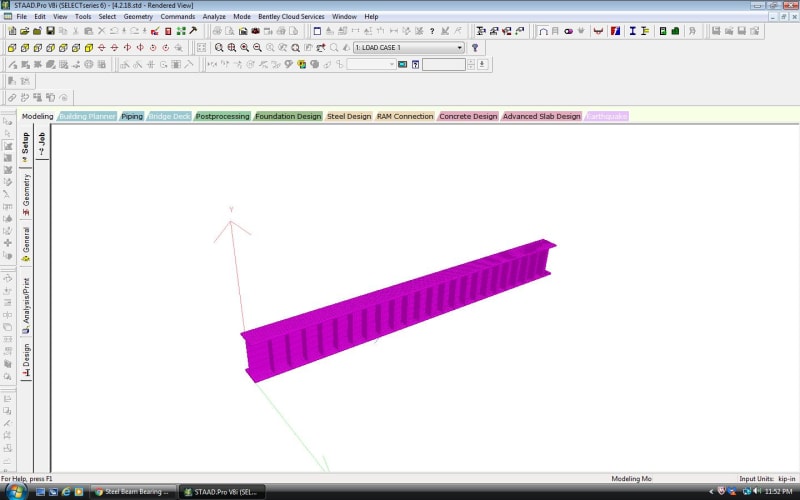The height and width of the screenshot is (500, 800).
Task: Open the Help menu
Action: (x=371, y=17)
